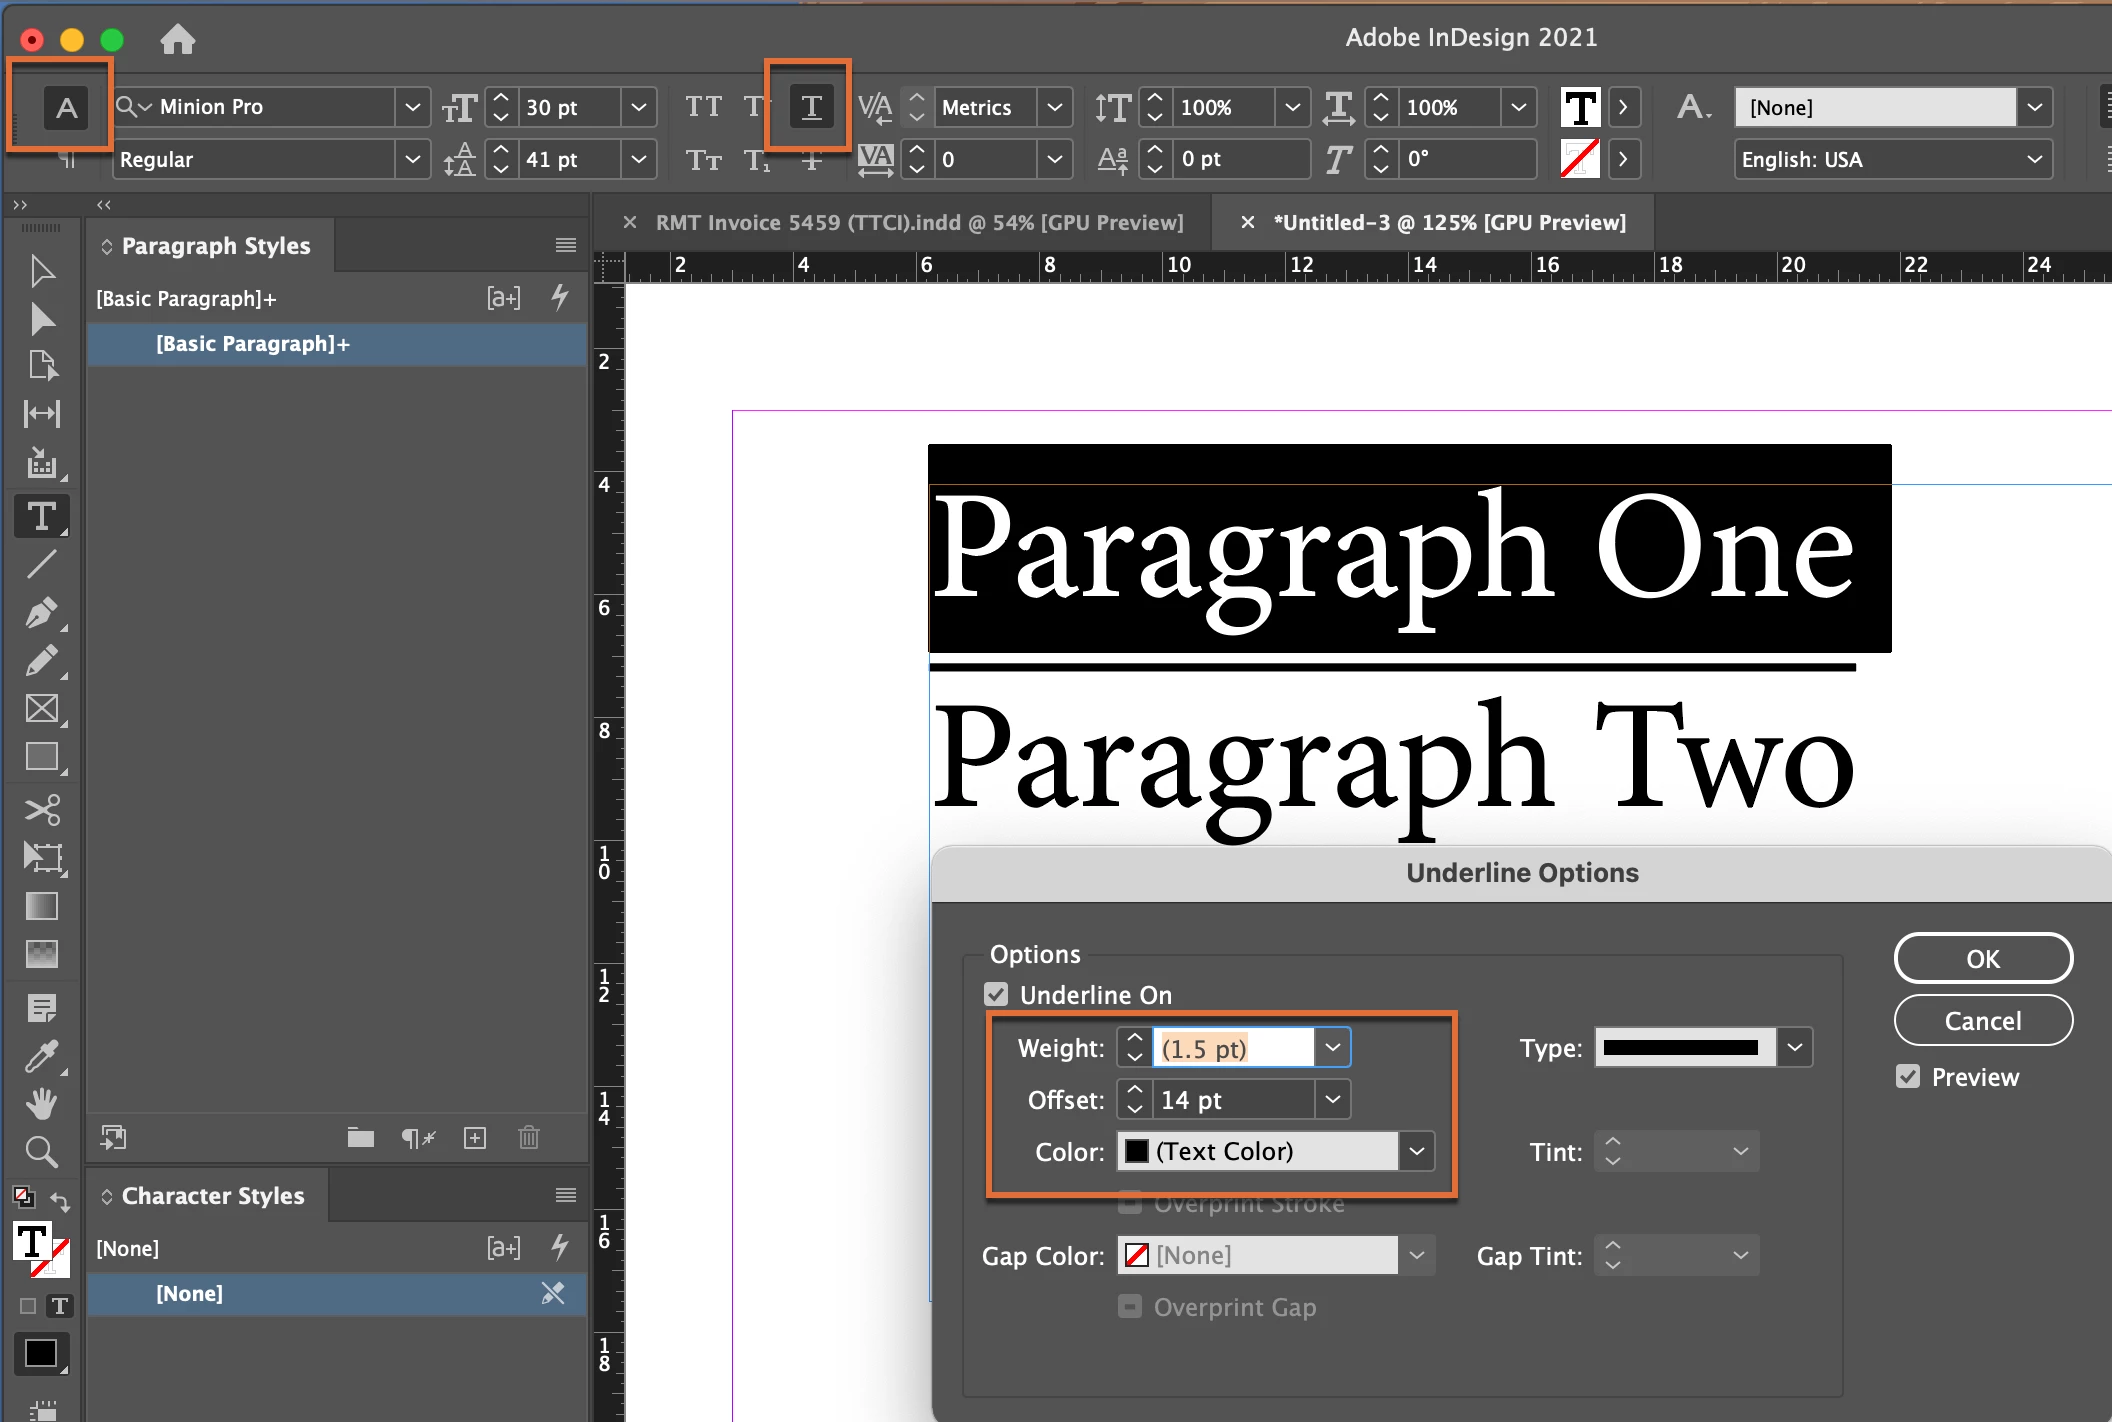Expand the underline Type dropdown
This screenshot has height=1422, width=2112.
click(x=1795, y=1047)
